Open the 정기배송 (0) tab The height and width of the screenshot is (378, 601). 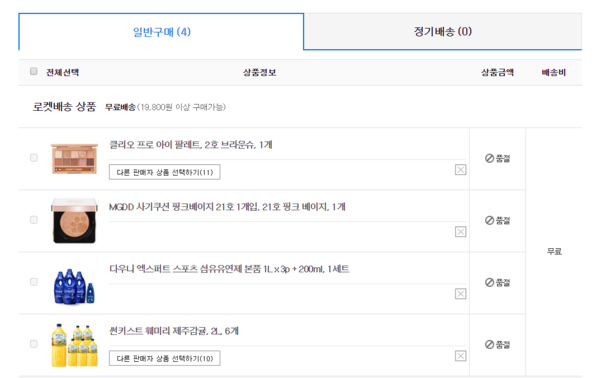pyautogui.click(x=443, y=31)
